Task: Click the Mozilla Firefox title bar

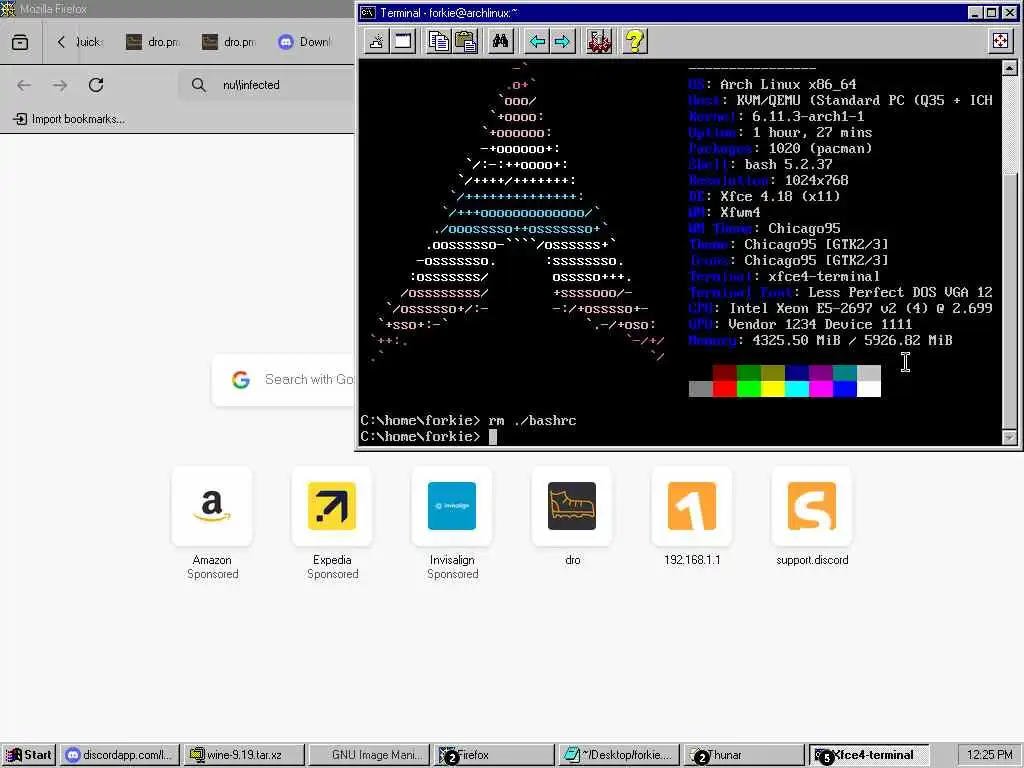Action: [178, 9]
